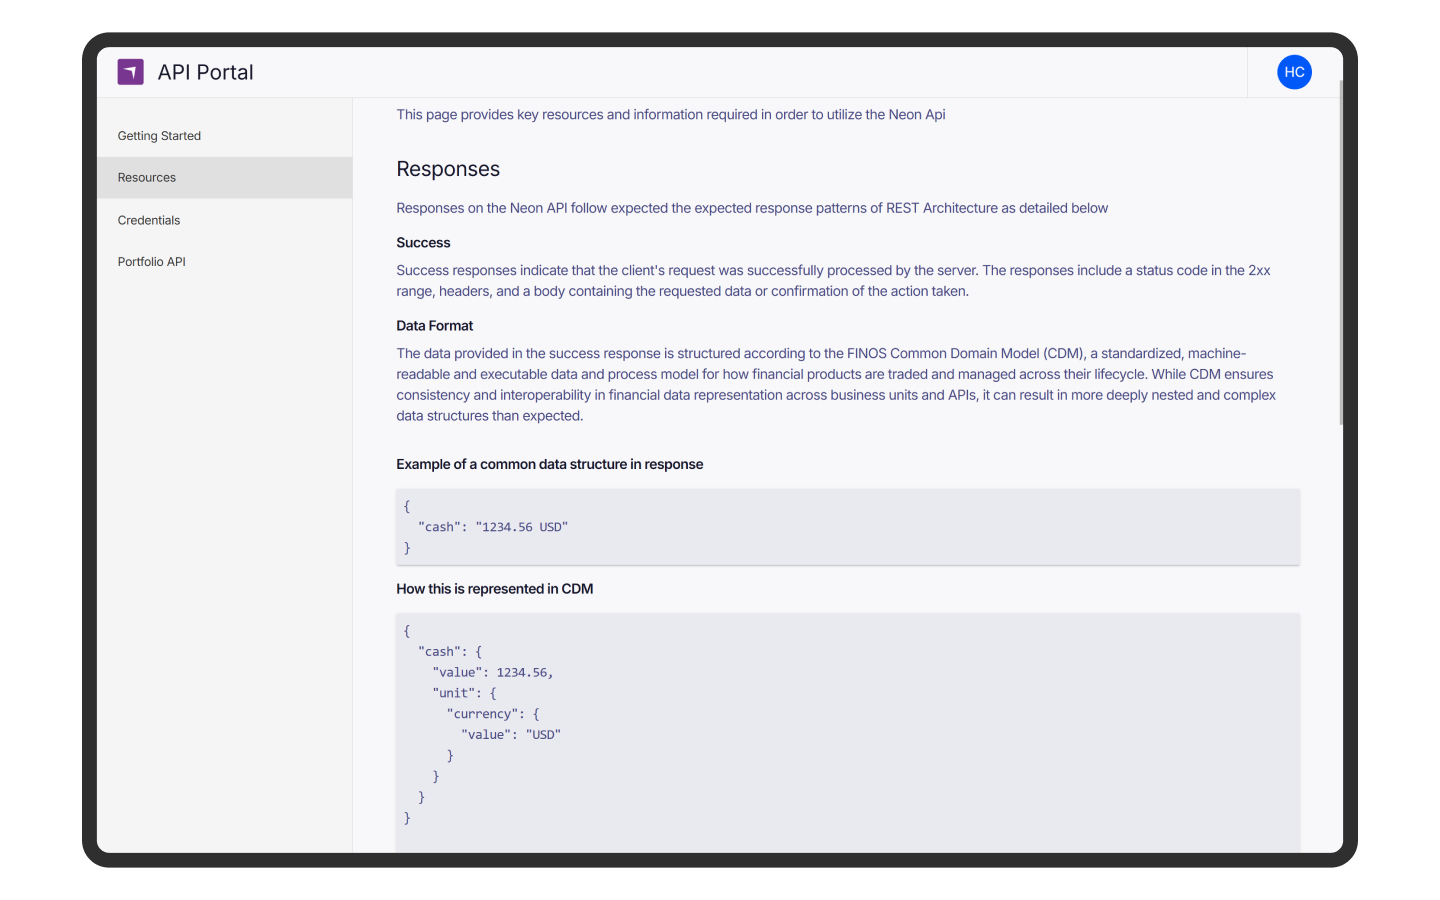
Task: Click the sentence 'Responses on the Neon API follow...'
Action: pyautogui.click(x=752, y=208)
